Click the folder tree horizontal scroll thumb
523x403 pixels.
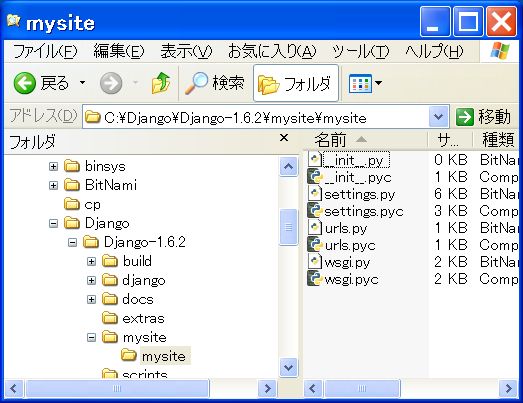117,388
